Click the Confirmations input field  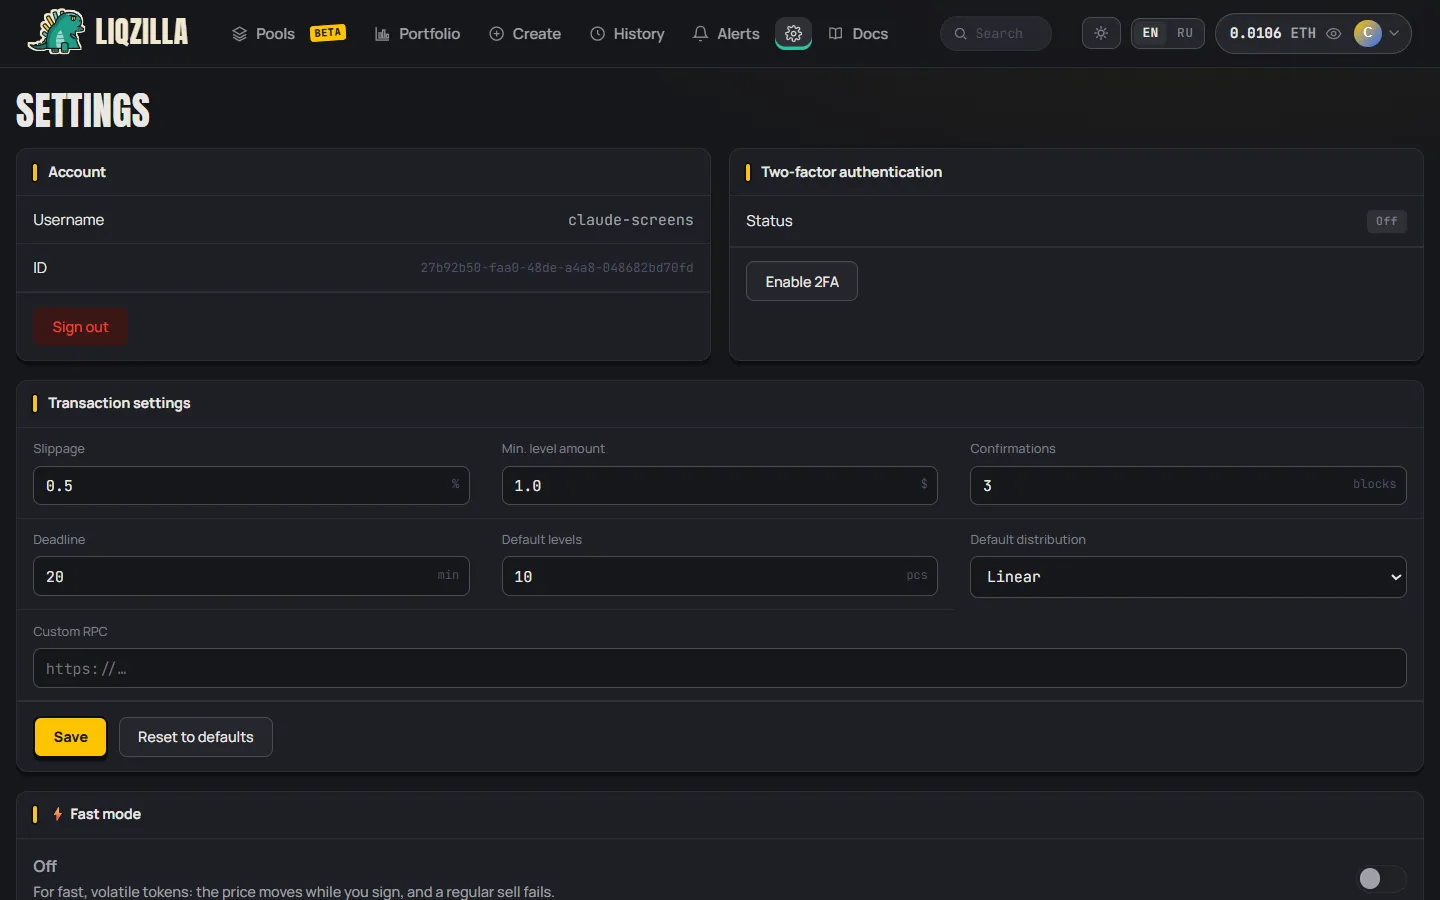[x=1188, y=485]
